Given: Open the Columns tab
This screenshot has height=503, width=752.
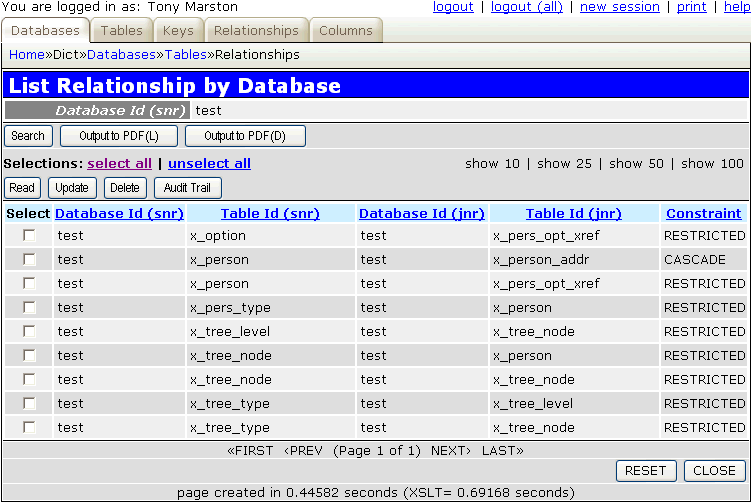Looking at the screenshot, I should point(345,31).
